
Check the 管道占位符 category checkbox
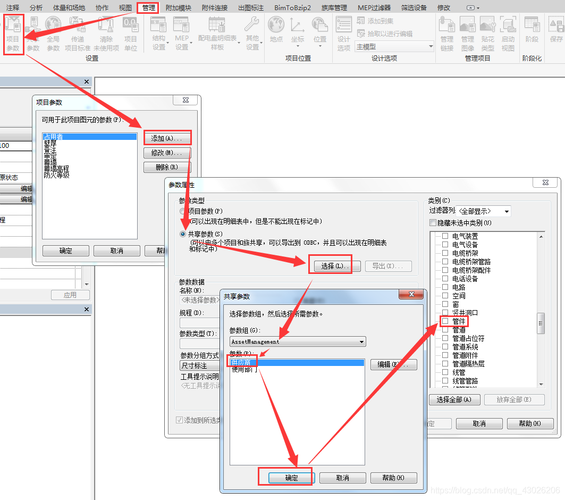point(445,338)
